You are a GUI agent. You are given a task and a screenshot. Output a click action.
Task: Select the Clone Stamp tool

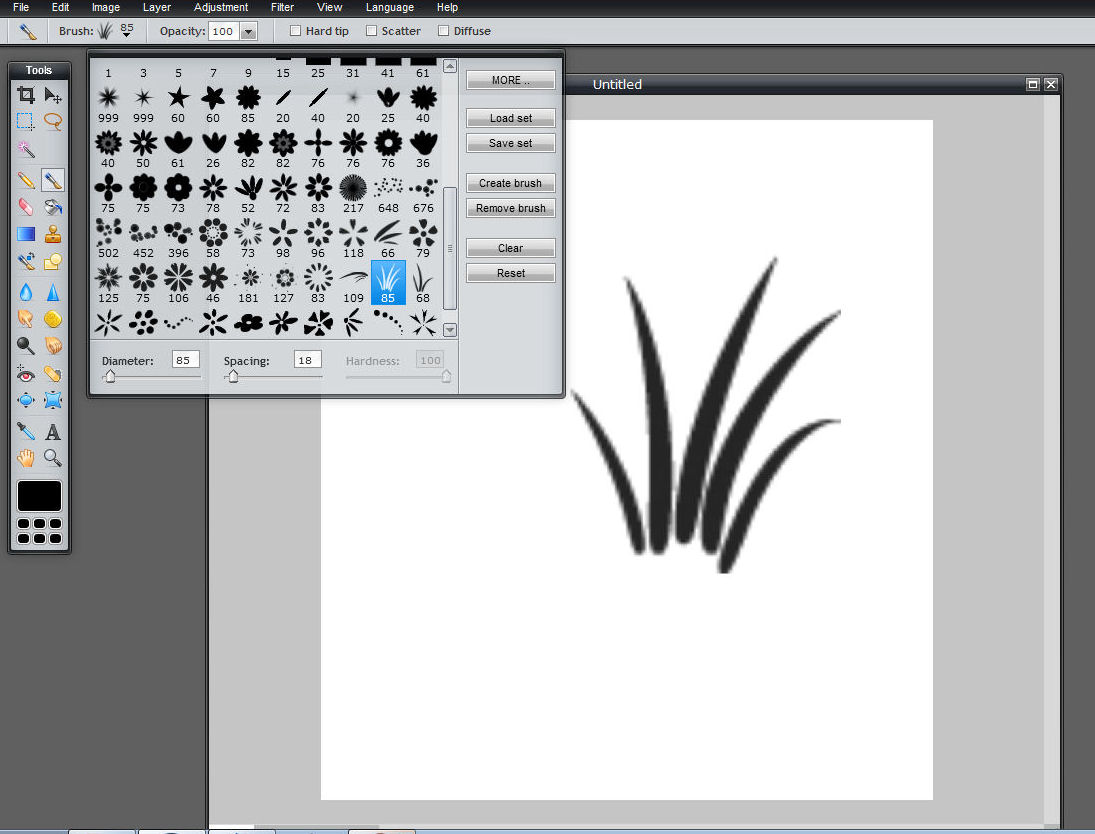[53, 234]
